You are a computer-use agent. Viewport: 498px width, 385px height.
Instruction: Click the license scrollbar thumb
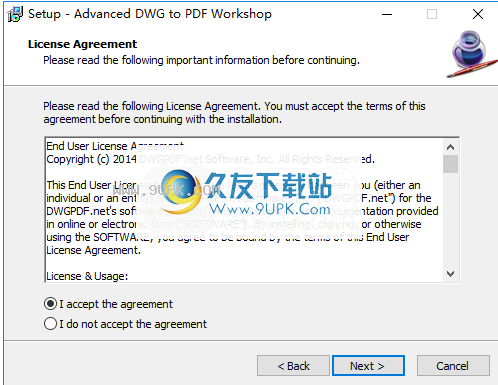450,164
